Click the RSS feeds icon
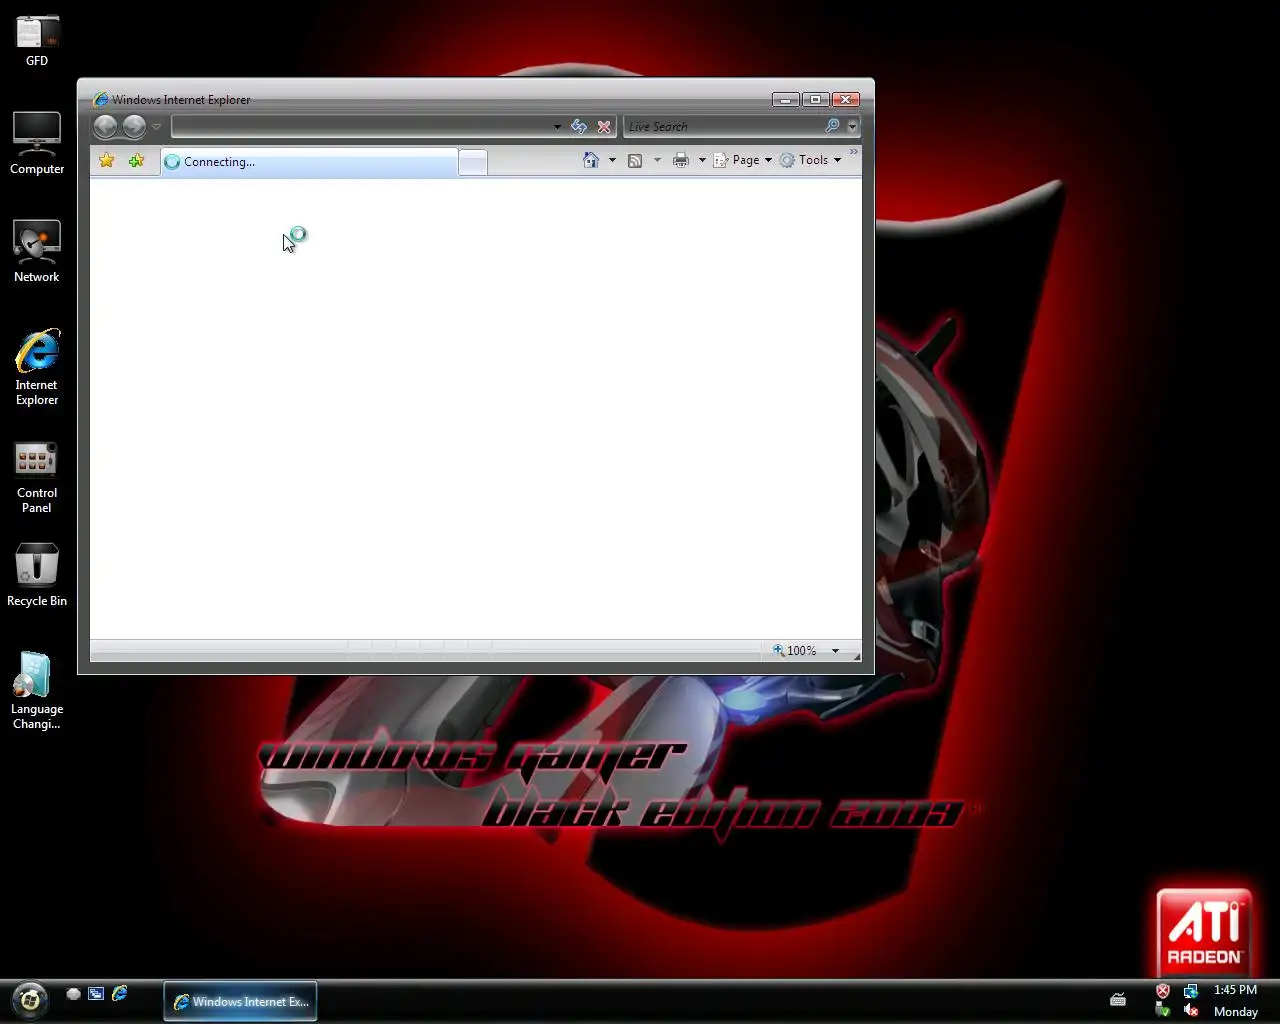1280x1024 pixels. 635,160
